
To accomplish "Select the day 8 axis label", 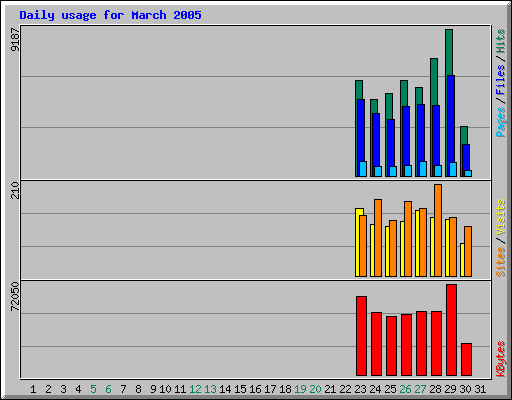I will (x=138, y=389).
